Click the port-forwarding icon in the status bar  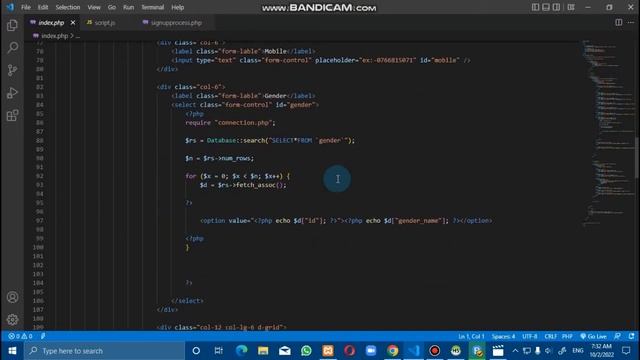[x=43, y=336]
